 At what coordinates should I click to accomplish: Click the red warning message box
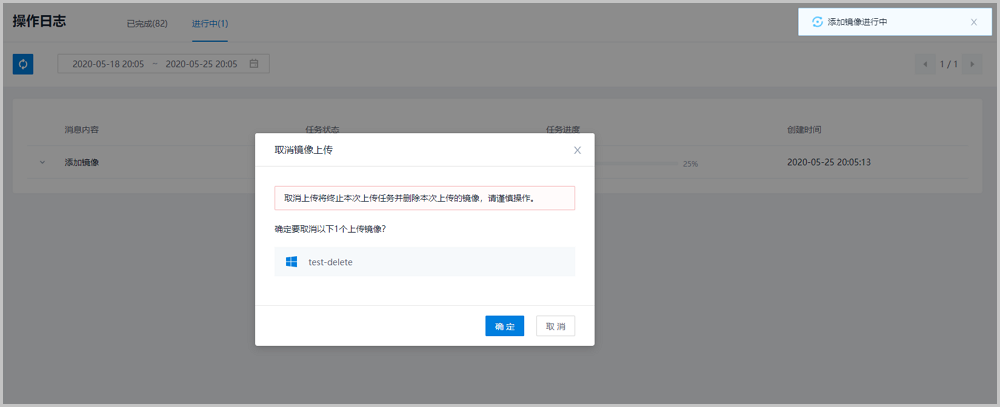(425, 198)
